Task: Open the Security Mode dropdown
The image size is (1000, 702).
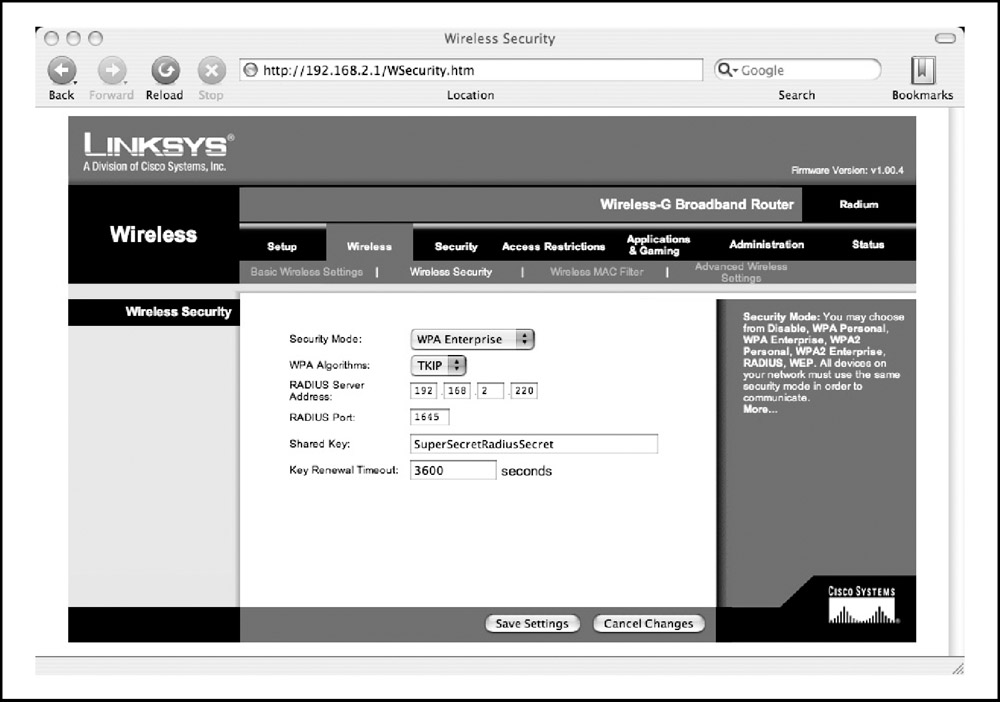Action: (x=473, y=339)
